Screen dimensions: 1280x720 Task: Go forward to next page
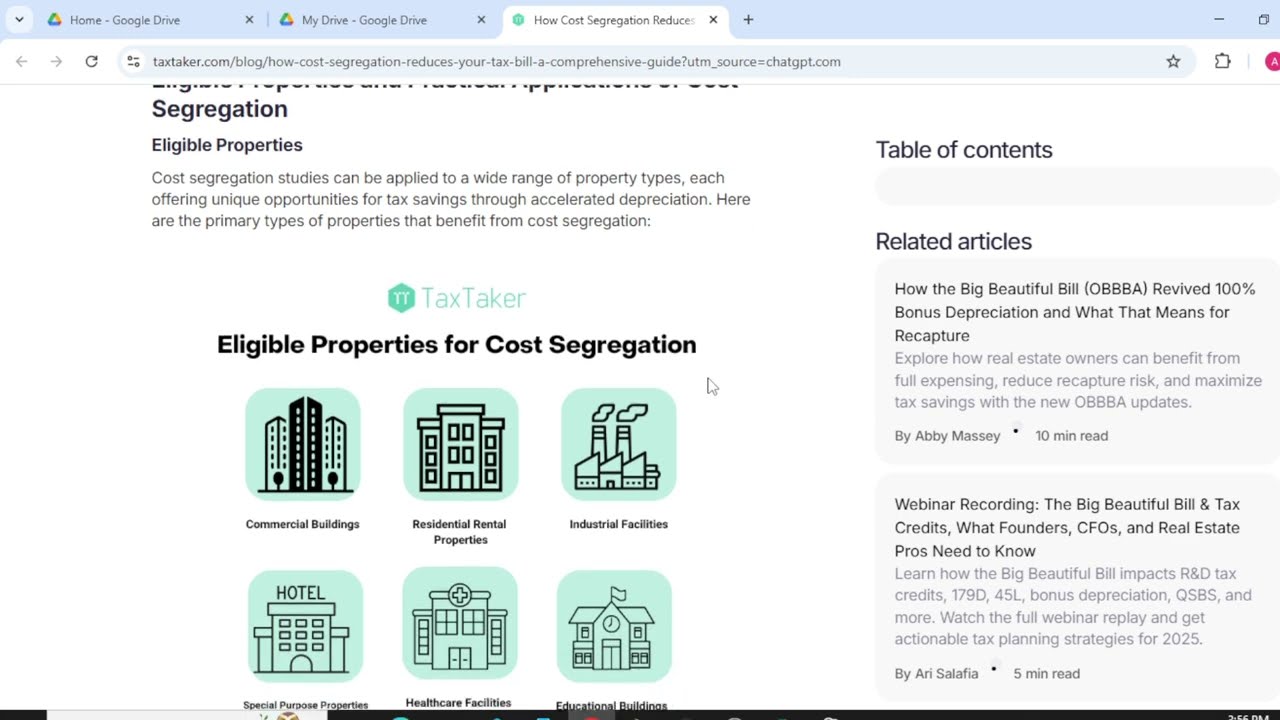click(56, 62)
